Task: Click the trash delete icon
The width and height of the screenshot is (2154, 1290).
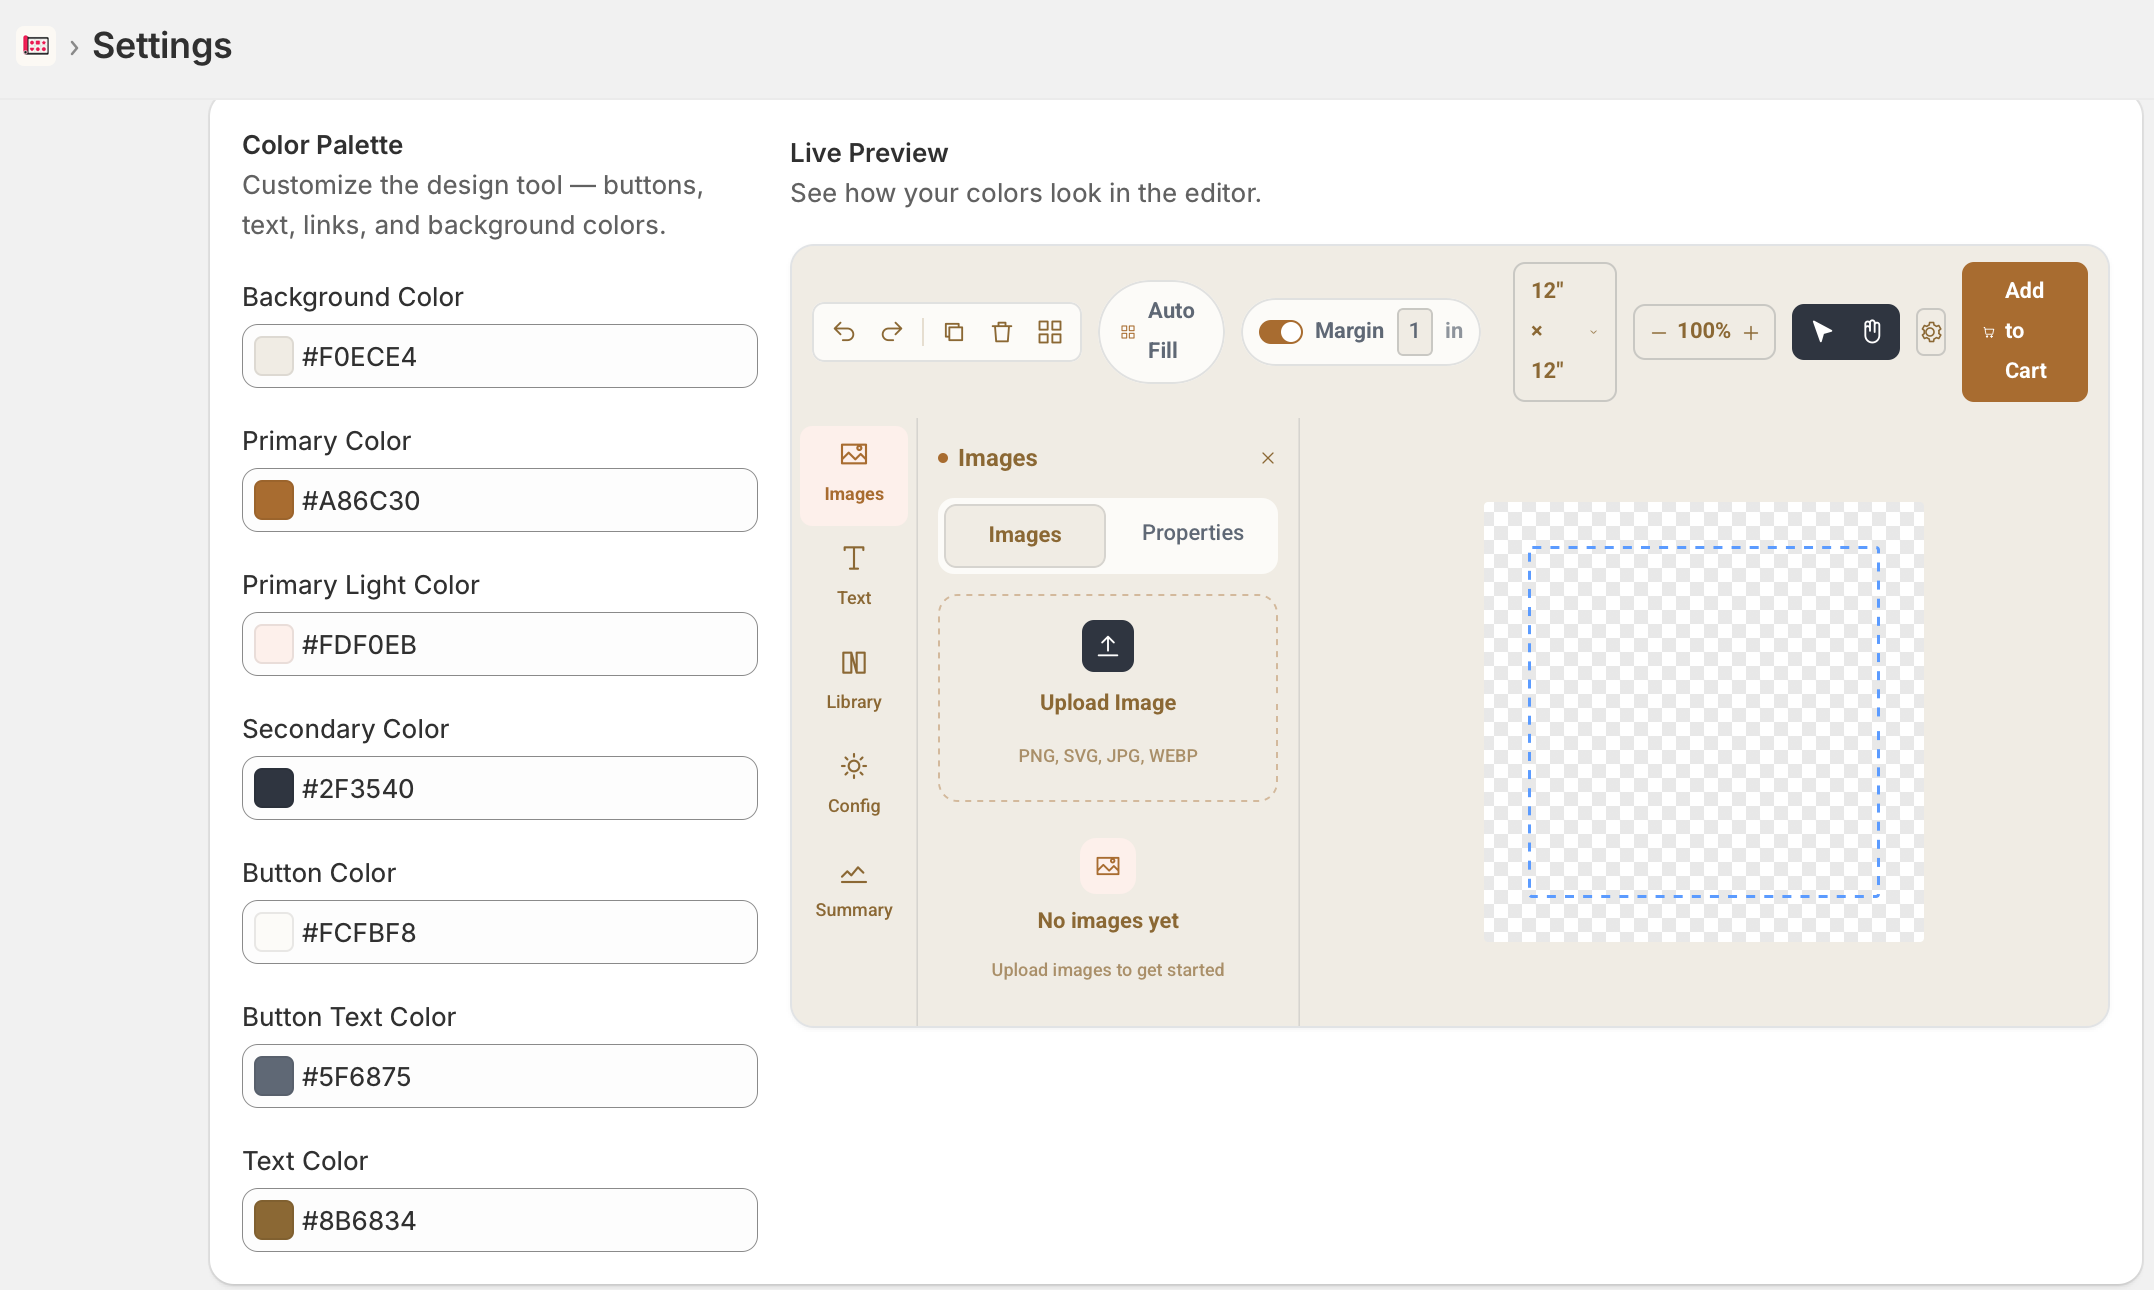Action: click(1002, 332)
